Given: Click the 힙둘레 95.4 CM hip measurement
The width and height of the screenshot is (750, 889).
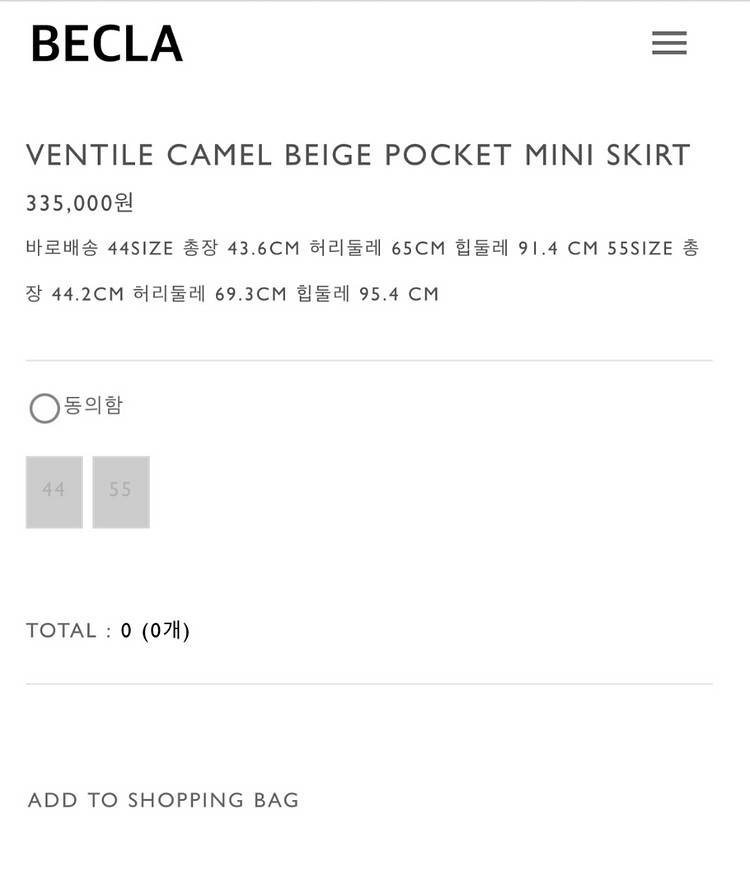Looking at the screenshot, I should pos(367,294).
